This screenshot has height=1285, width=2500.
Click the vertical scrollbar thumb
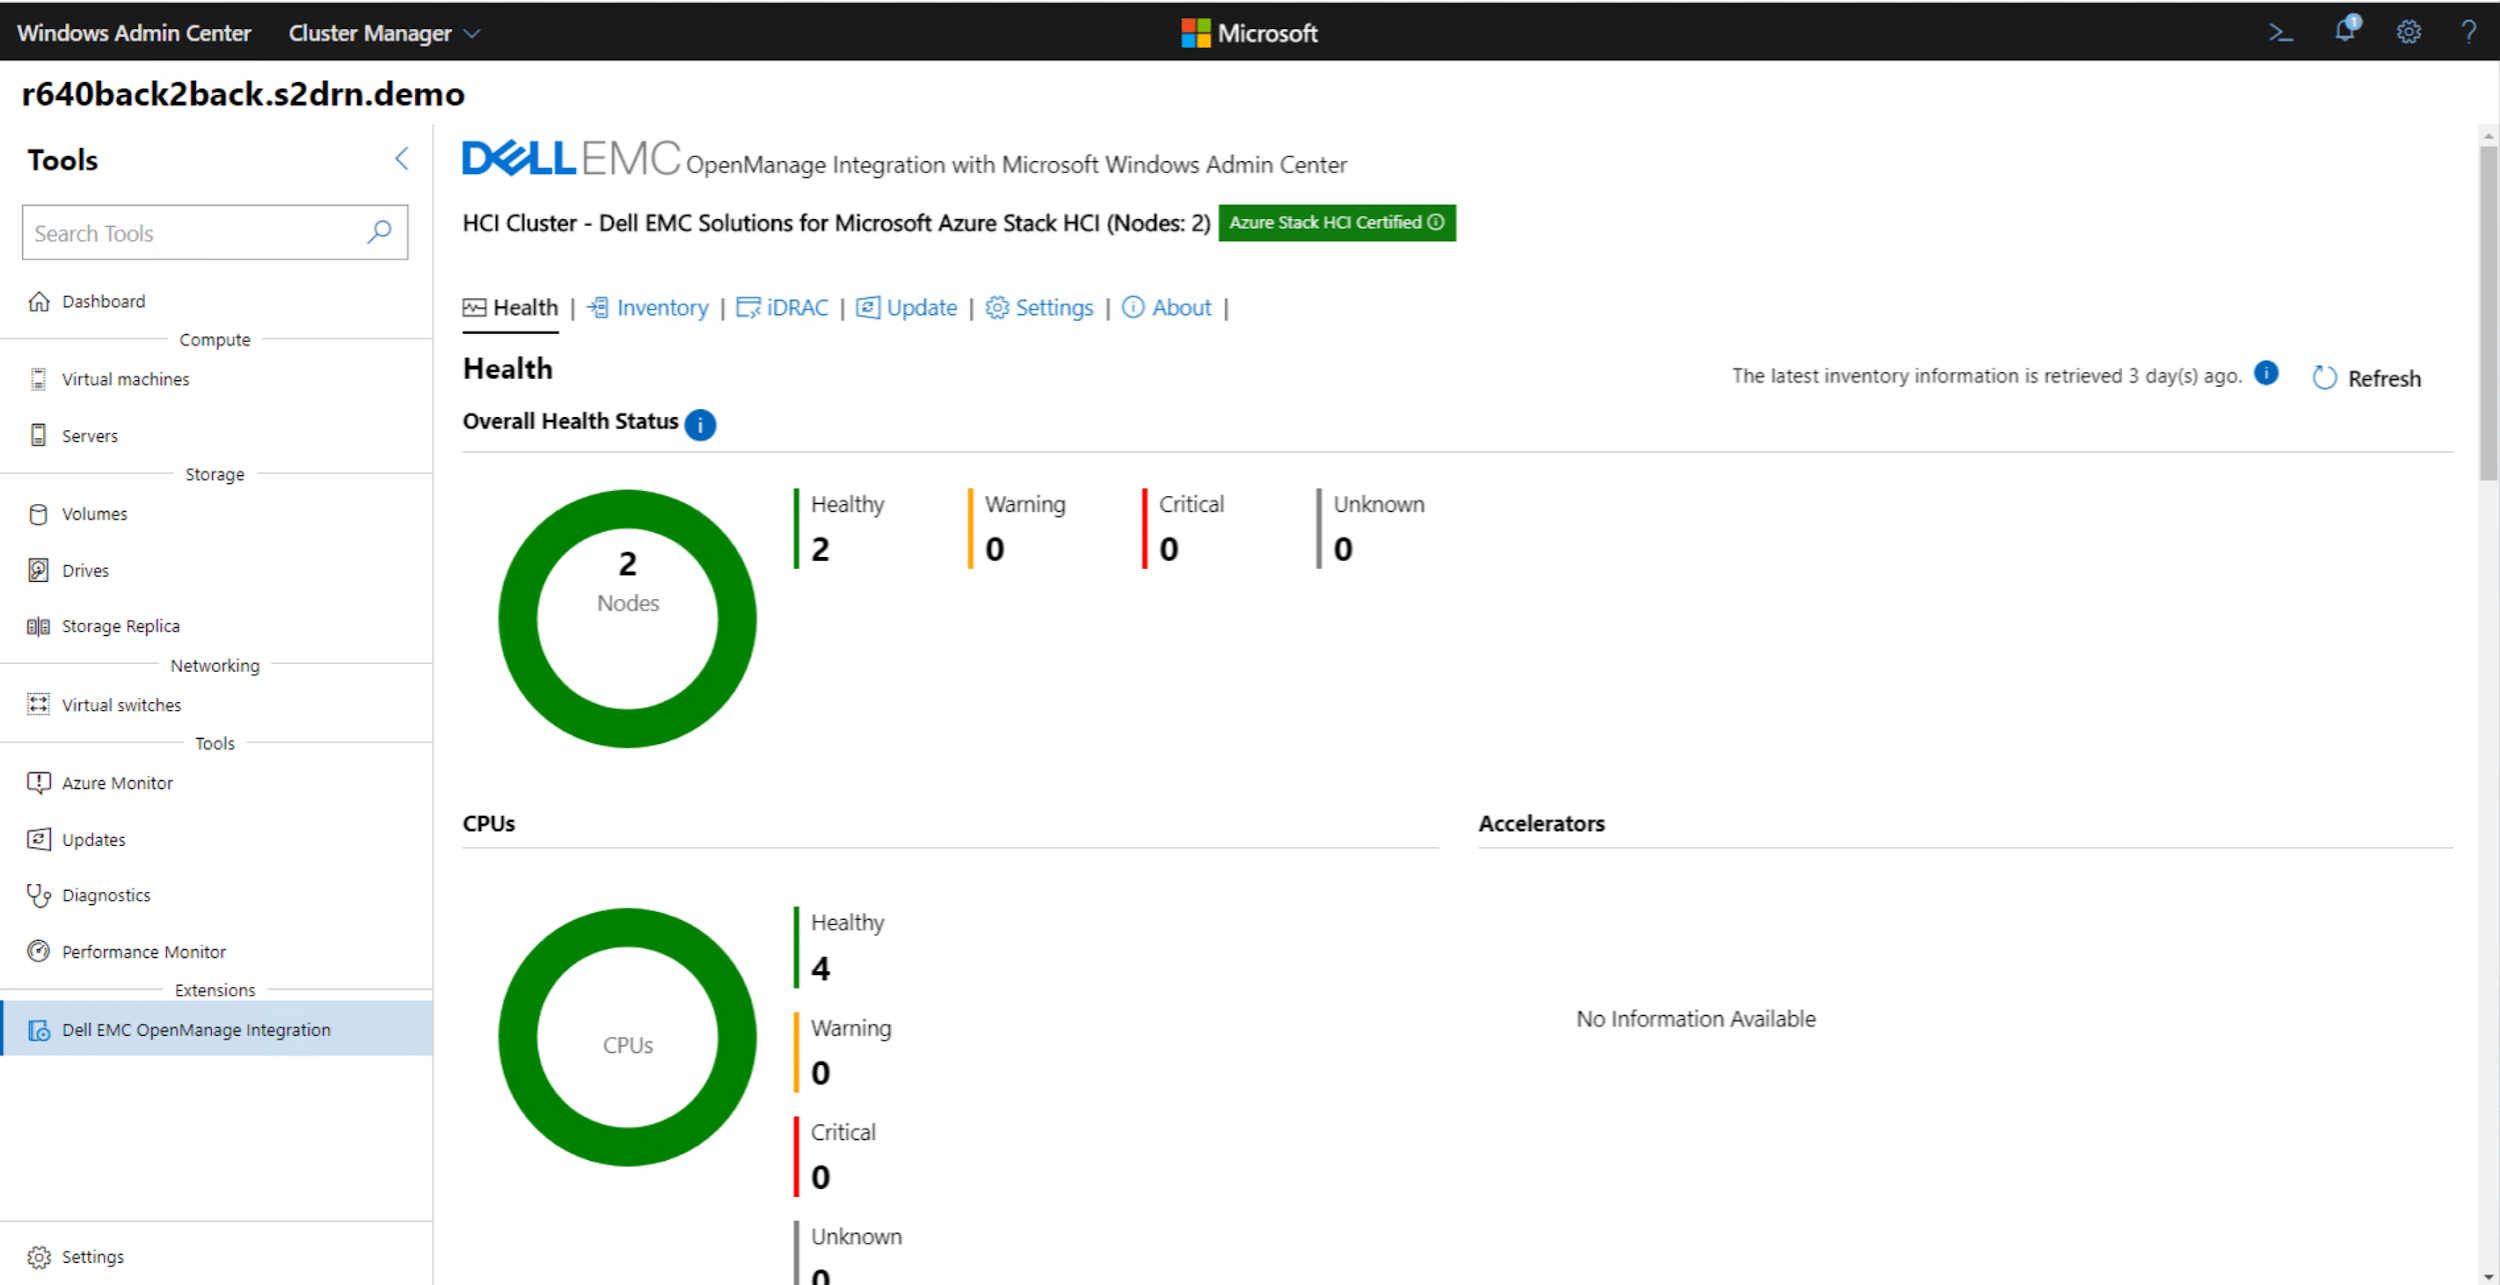(x=2488, y=314)
